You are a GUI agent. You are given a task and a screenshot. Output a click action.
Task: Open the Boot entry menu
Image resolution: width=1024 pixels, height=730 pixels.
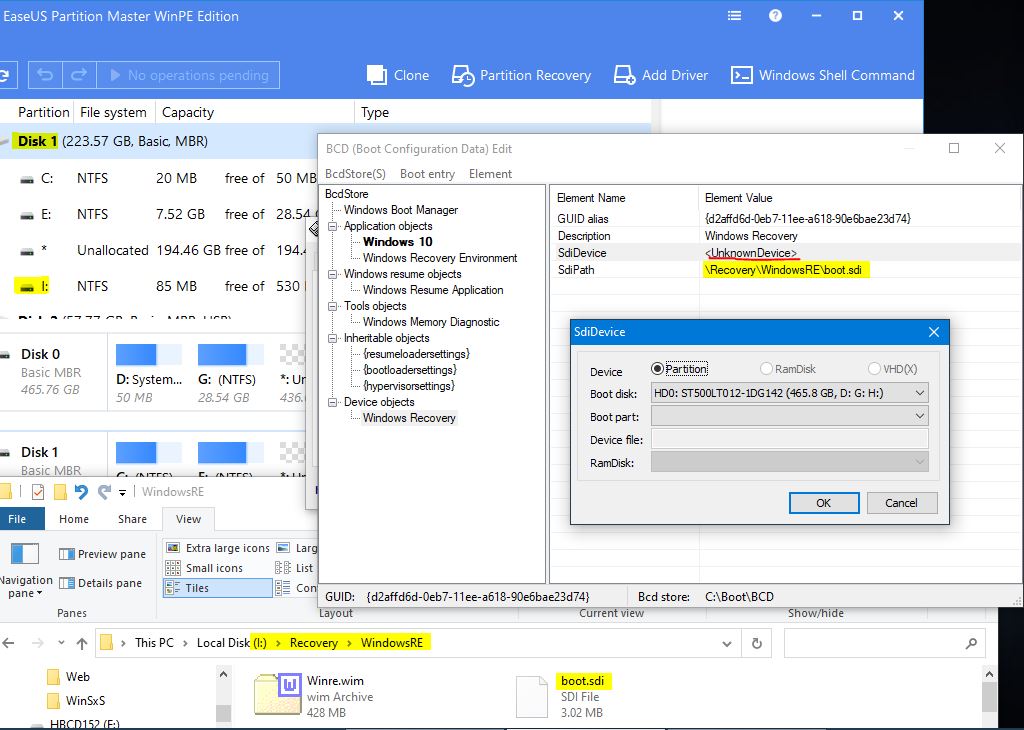coord(427,174)
